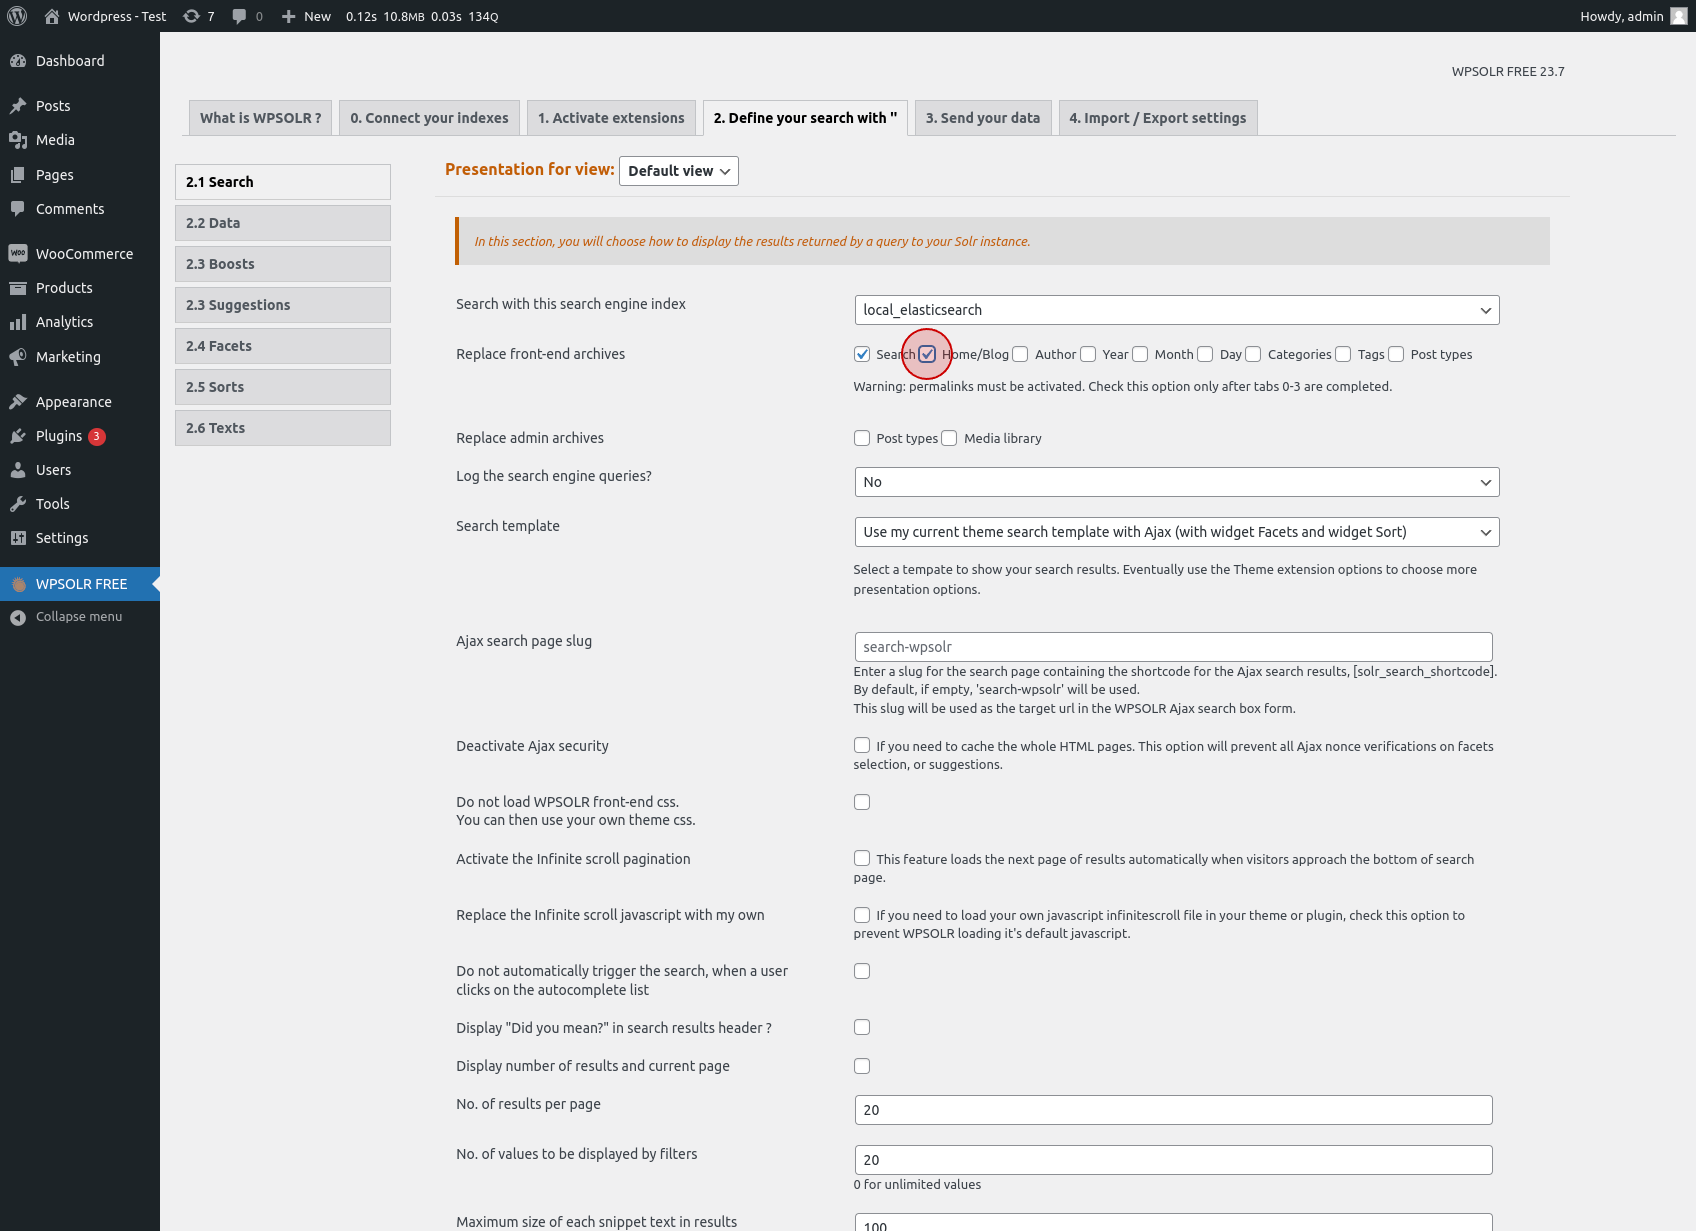Select the 2.3 Suggestions submenu
1696x1231 pixels.
(x=283, y=305)
